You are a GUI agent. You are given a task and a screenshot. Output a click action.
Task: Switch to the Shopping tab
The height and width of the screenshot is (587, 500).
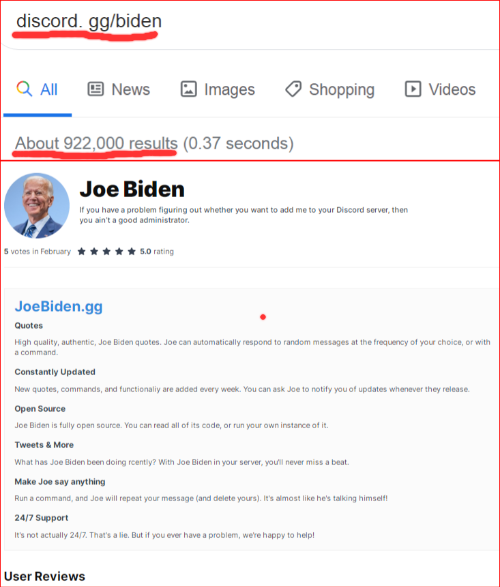330,89
